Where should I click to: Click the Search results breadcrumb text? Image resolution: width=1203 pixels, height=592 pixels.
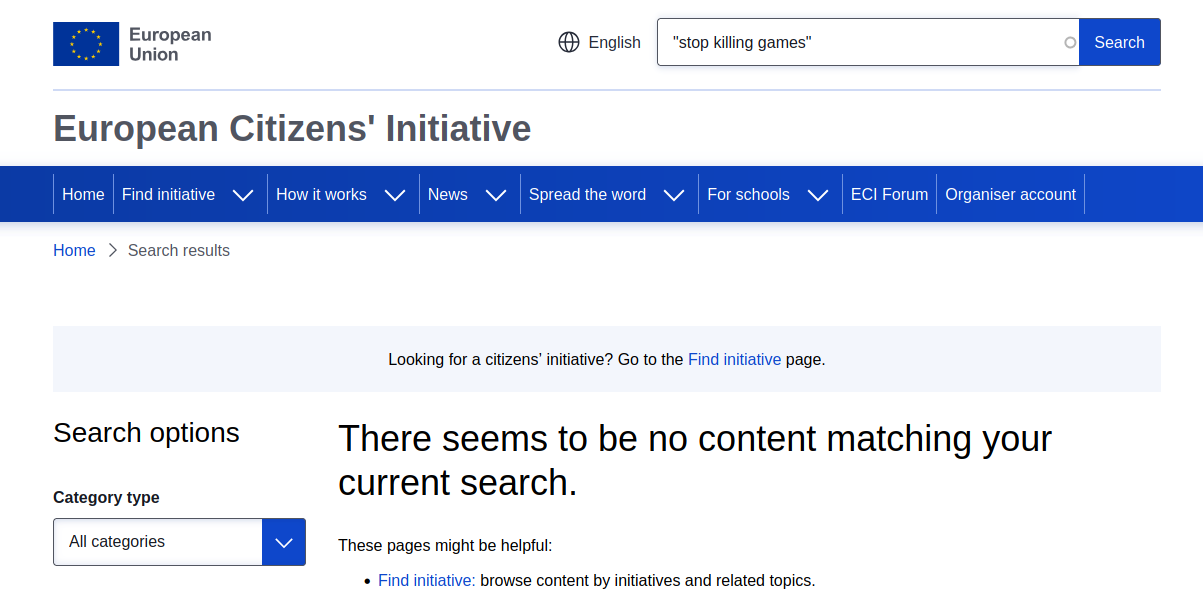coord(179,251)
